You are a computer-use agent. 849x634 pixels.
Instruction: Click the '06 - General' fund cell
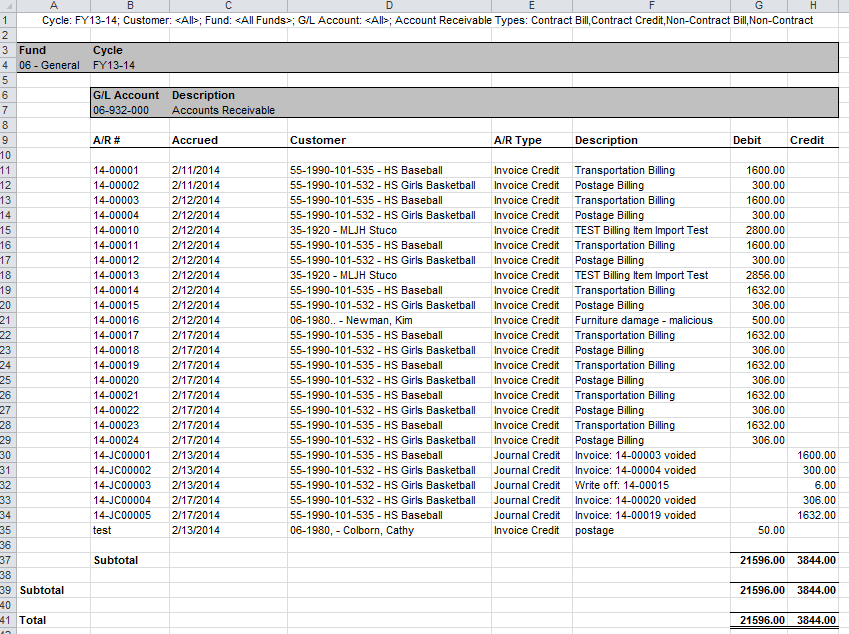(47, 65)
